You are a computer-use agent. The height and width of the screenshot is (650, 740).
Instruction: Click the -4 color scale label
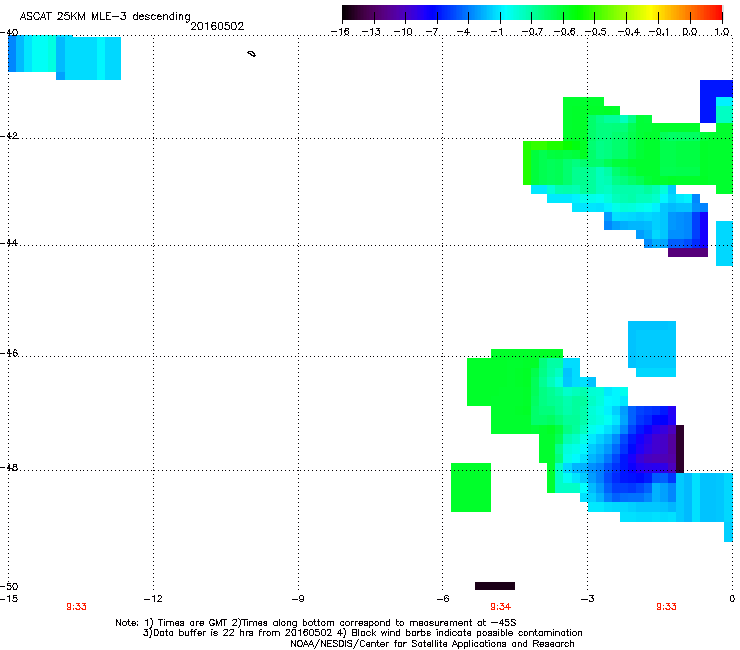pos(464,32)
